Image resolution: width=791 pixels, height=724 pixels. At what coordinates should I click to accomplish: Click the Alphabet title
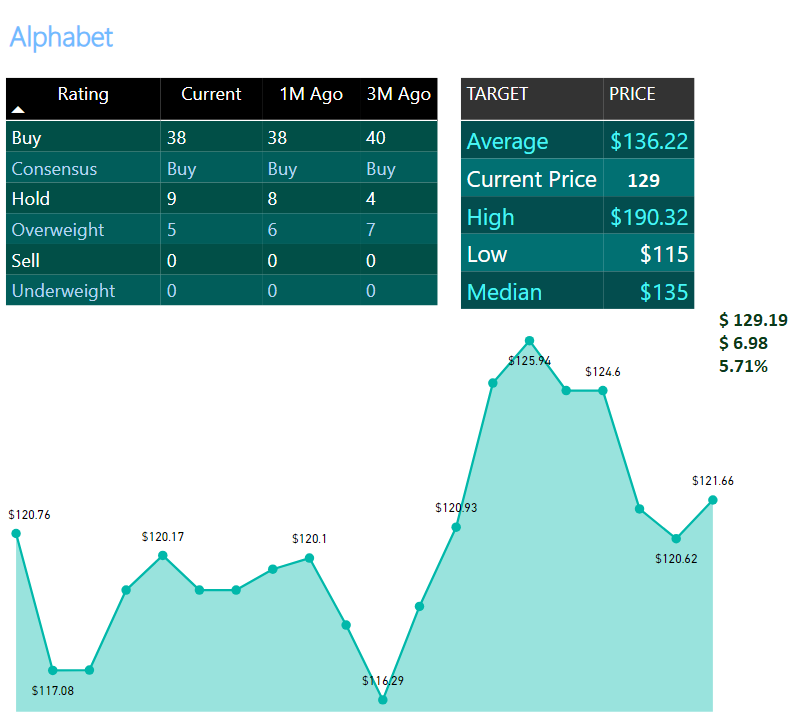click(x=62, y=37)
